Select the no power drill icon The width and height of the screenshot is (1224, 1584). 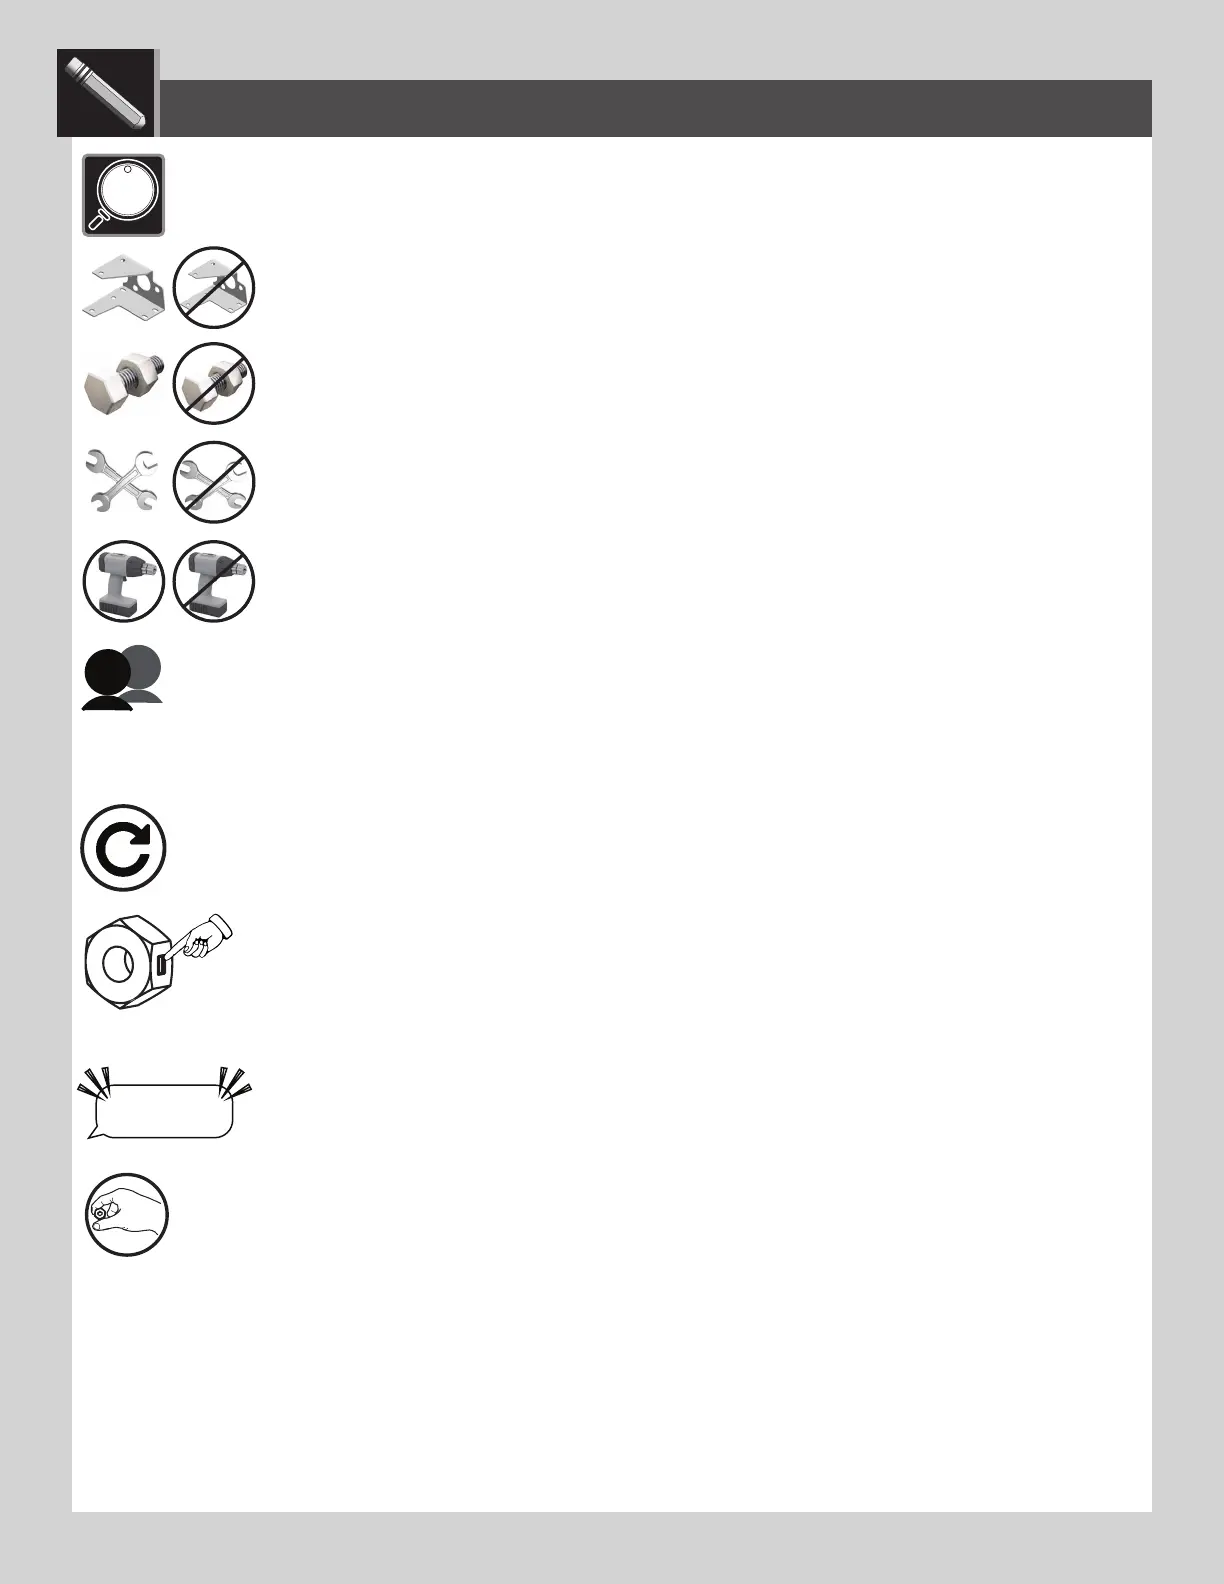tap(214, 581)
